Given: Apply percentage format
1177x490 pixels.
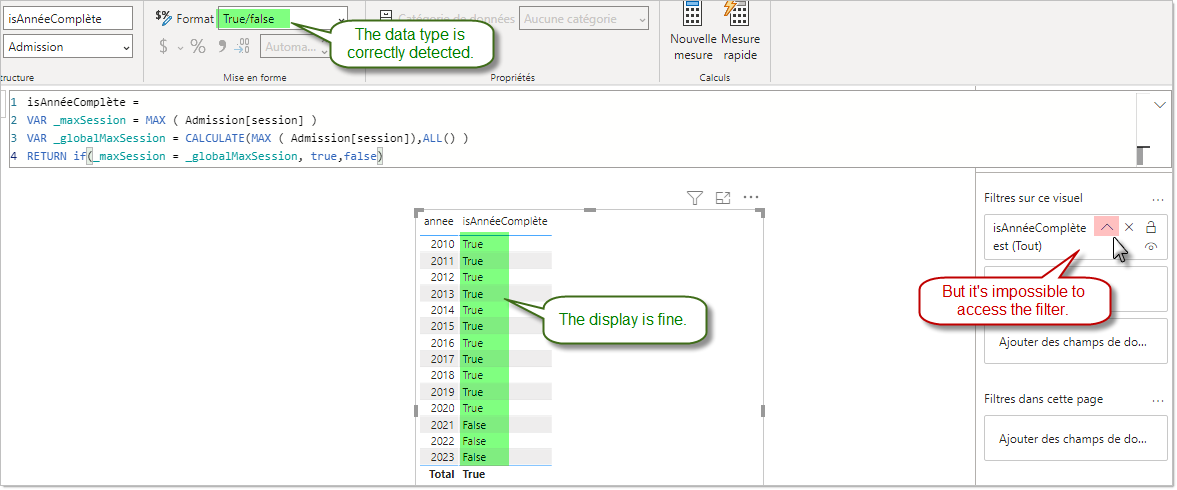Looking at the screenshot, I should (198, 47).
